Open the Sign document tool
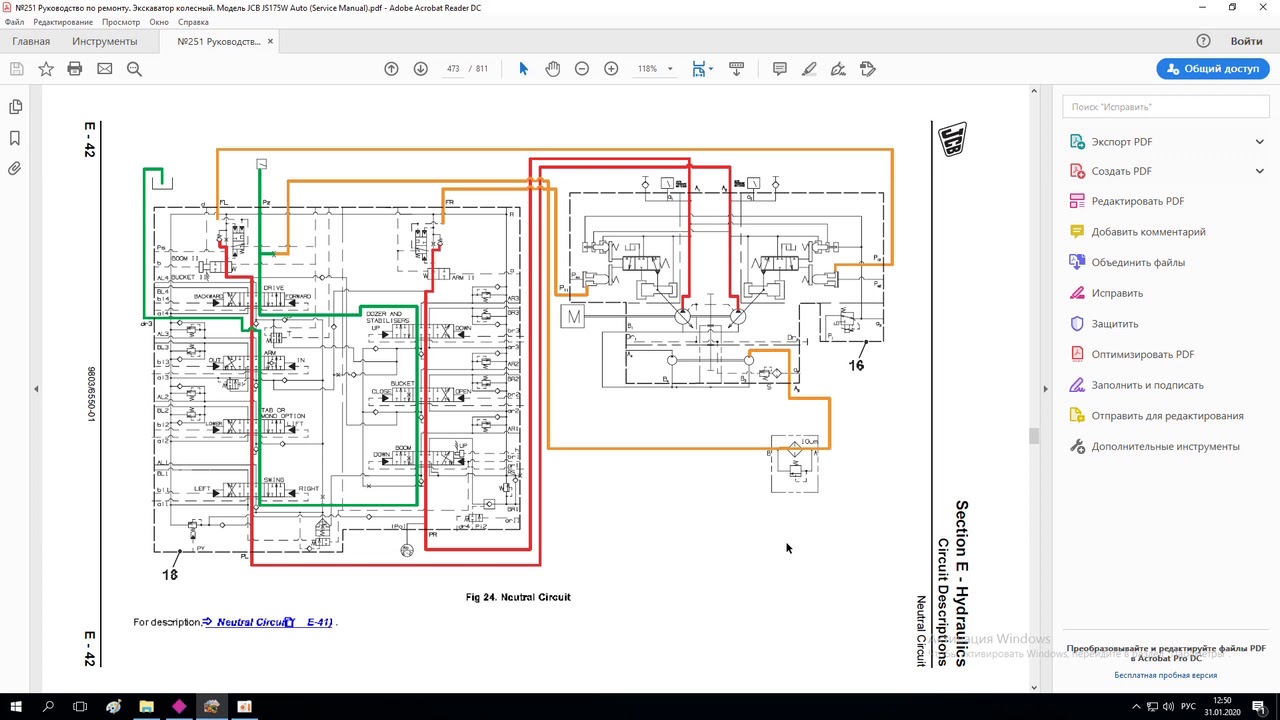The image size is (1280, 720). coord(839,69)
